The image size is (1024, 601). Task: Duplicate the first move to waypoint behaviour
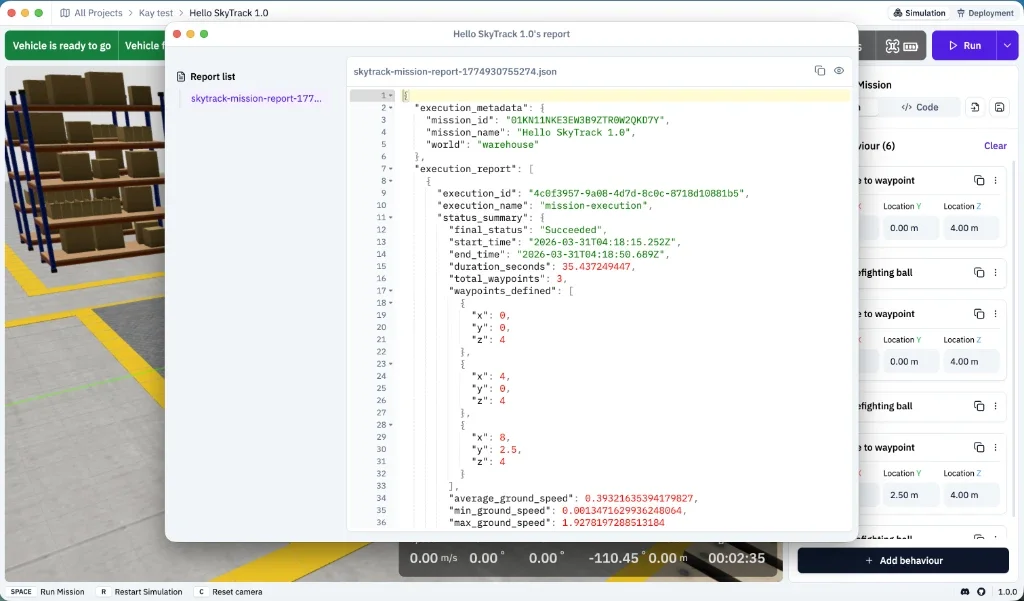coord(979,180)
